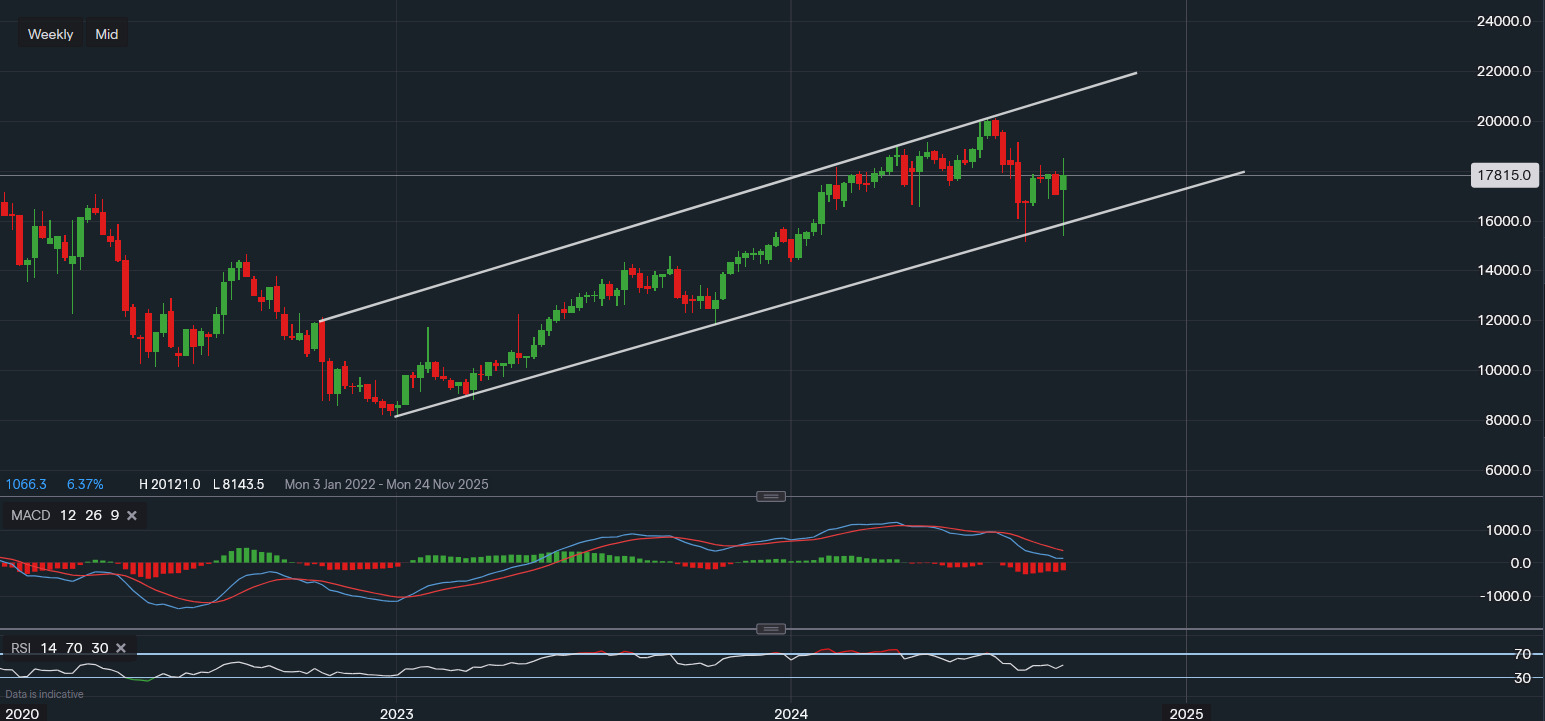Click the 2024 label on the time axis

click(x=790, y=714)
